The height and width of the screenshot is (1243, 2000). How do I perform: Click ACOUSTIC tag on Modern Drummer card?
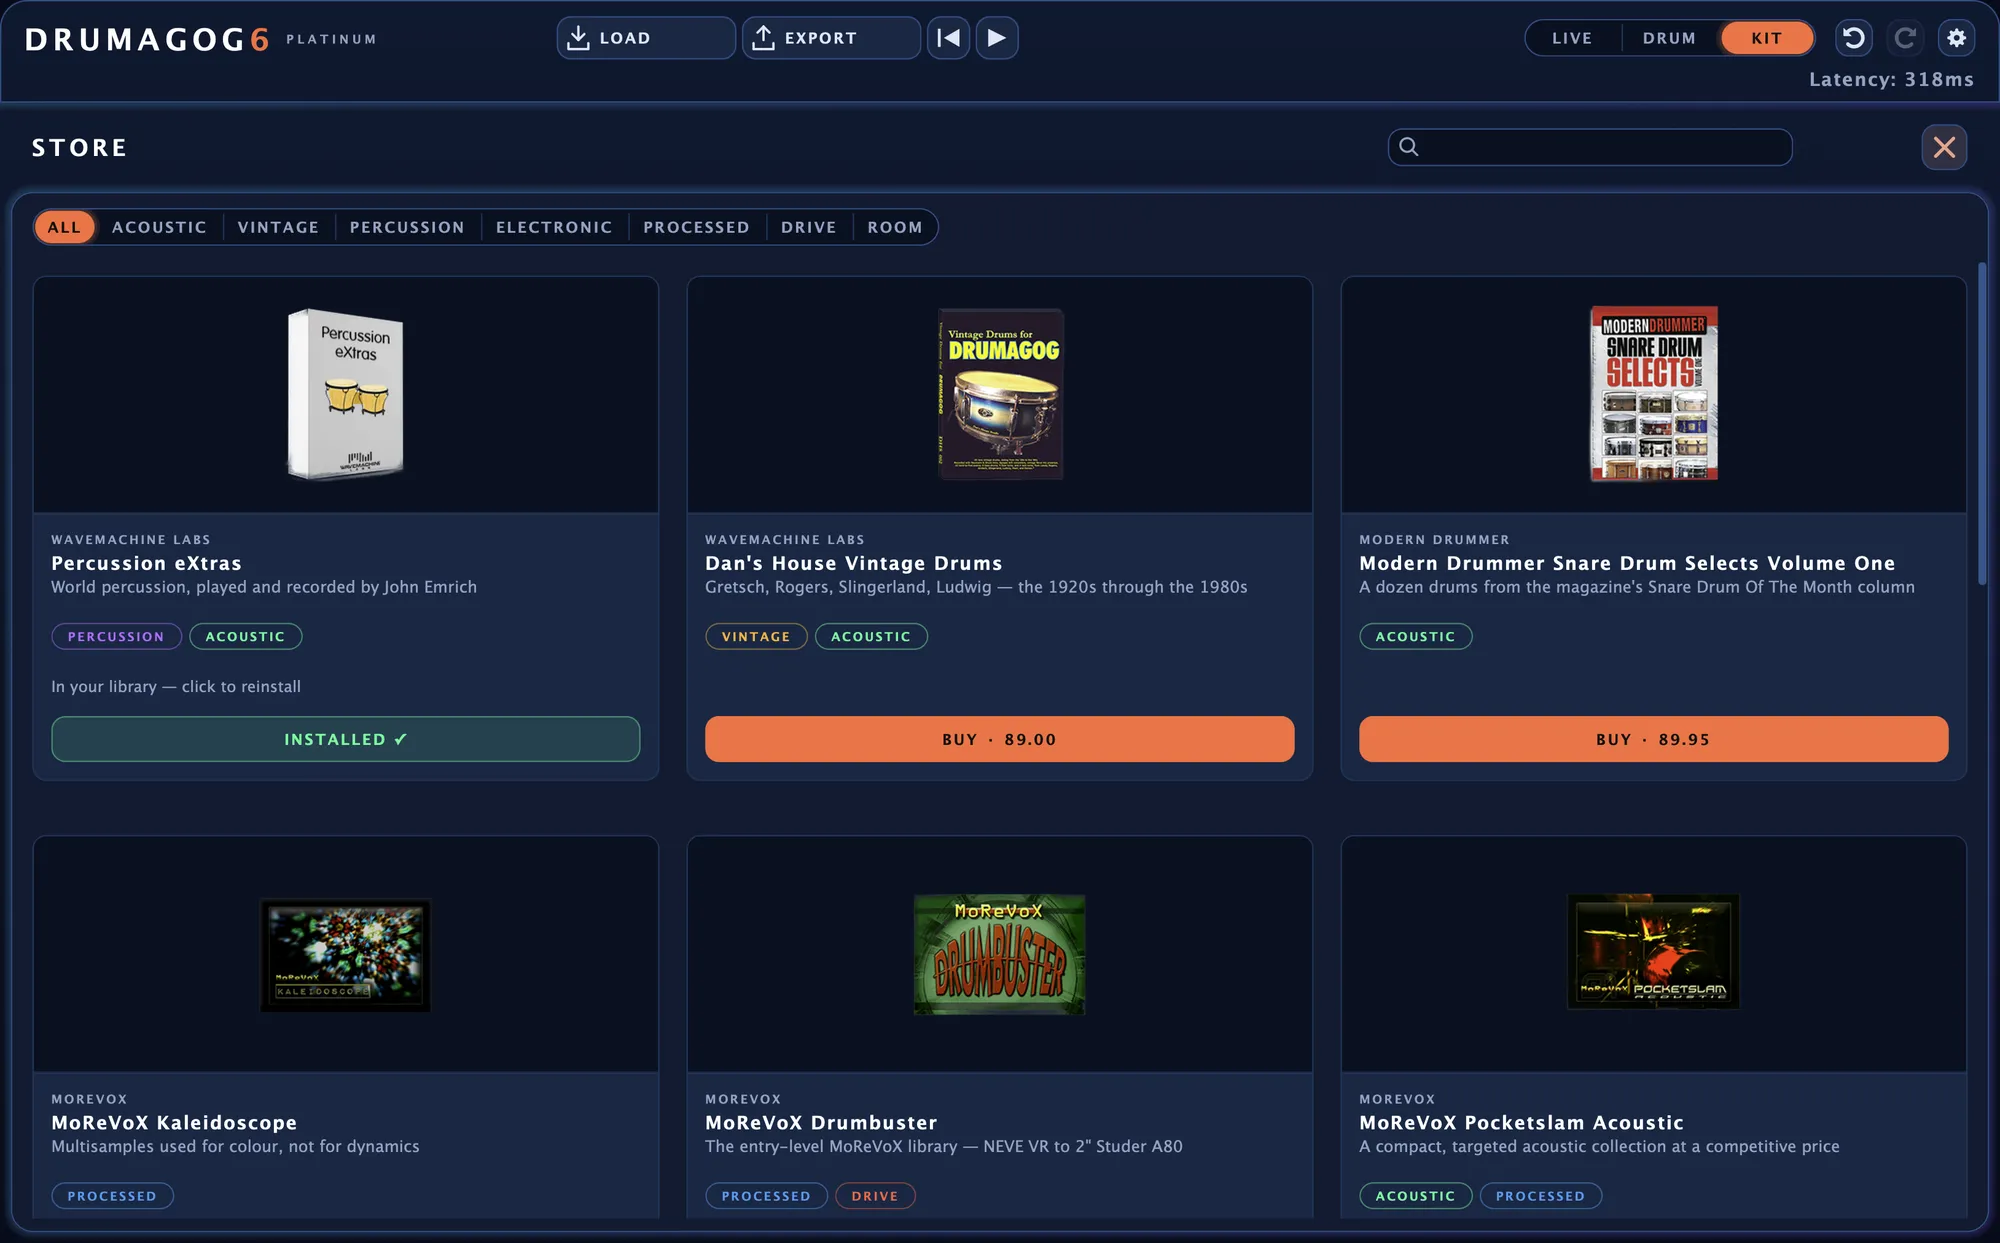coord(1415,636)
